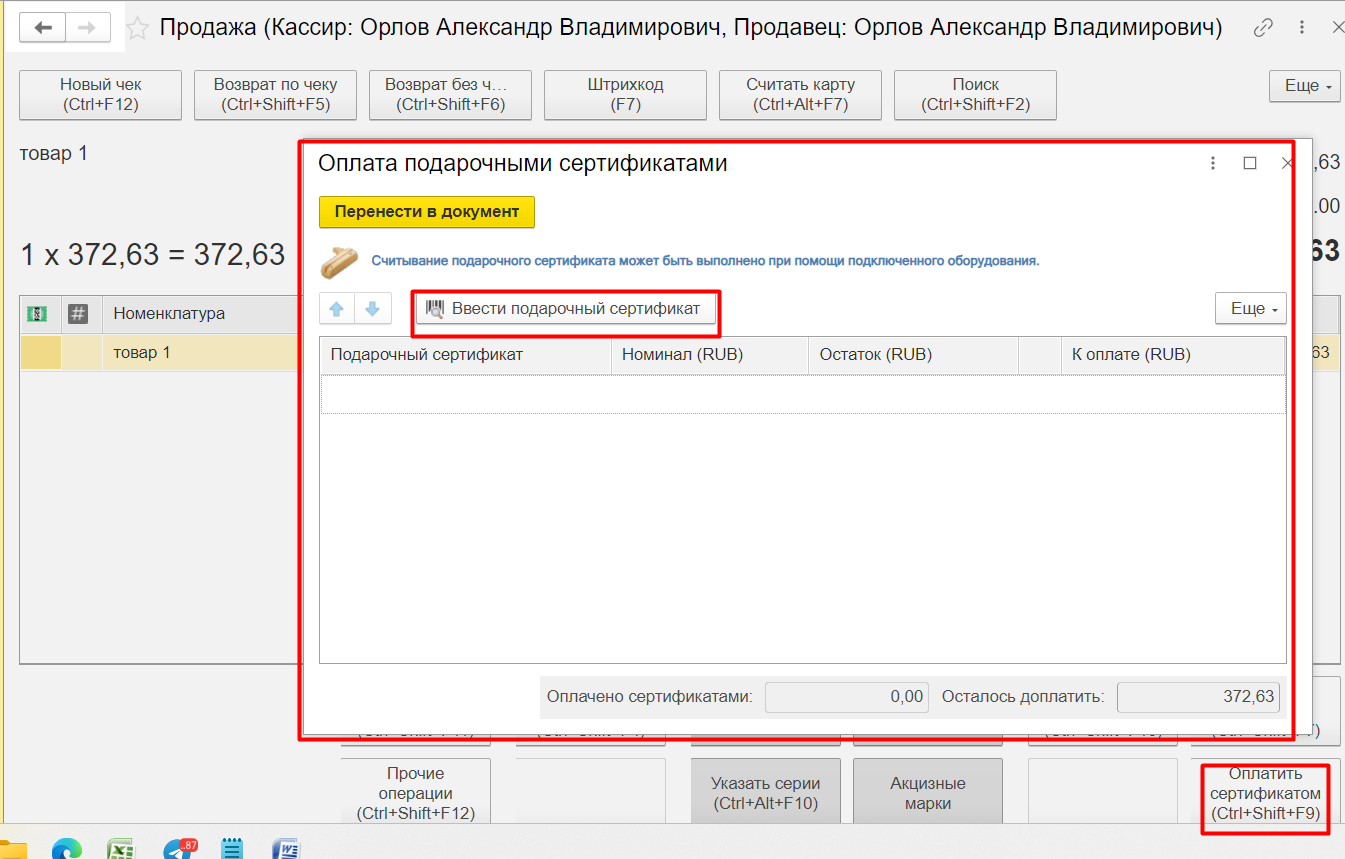Click the copy link icon in the title bar
The image size is (1345, 859).
click(1263, 28)
